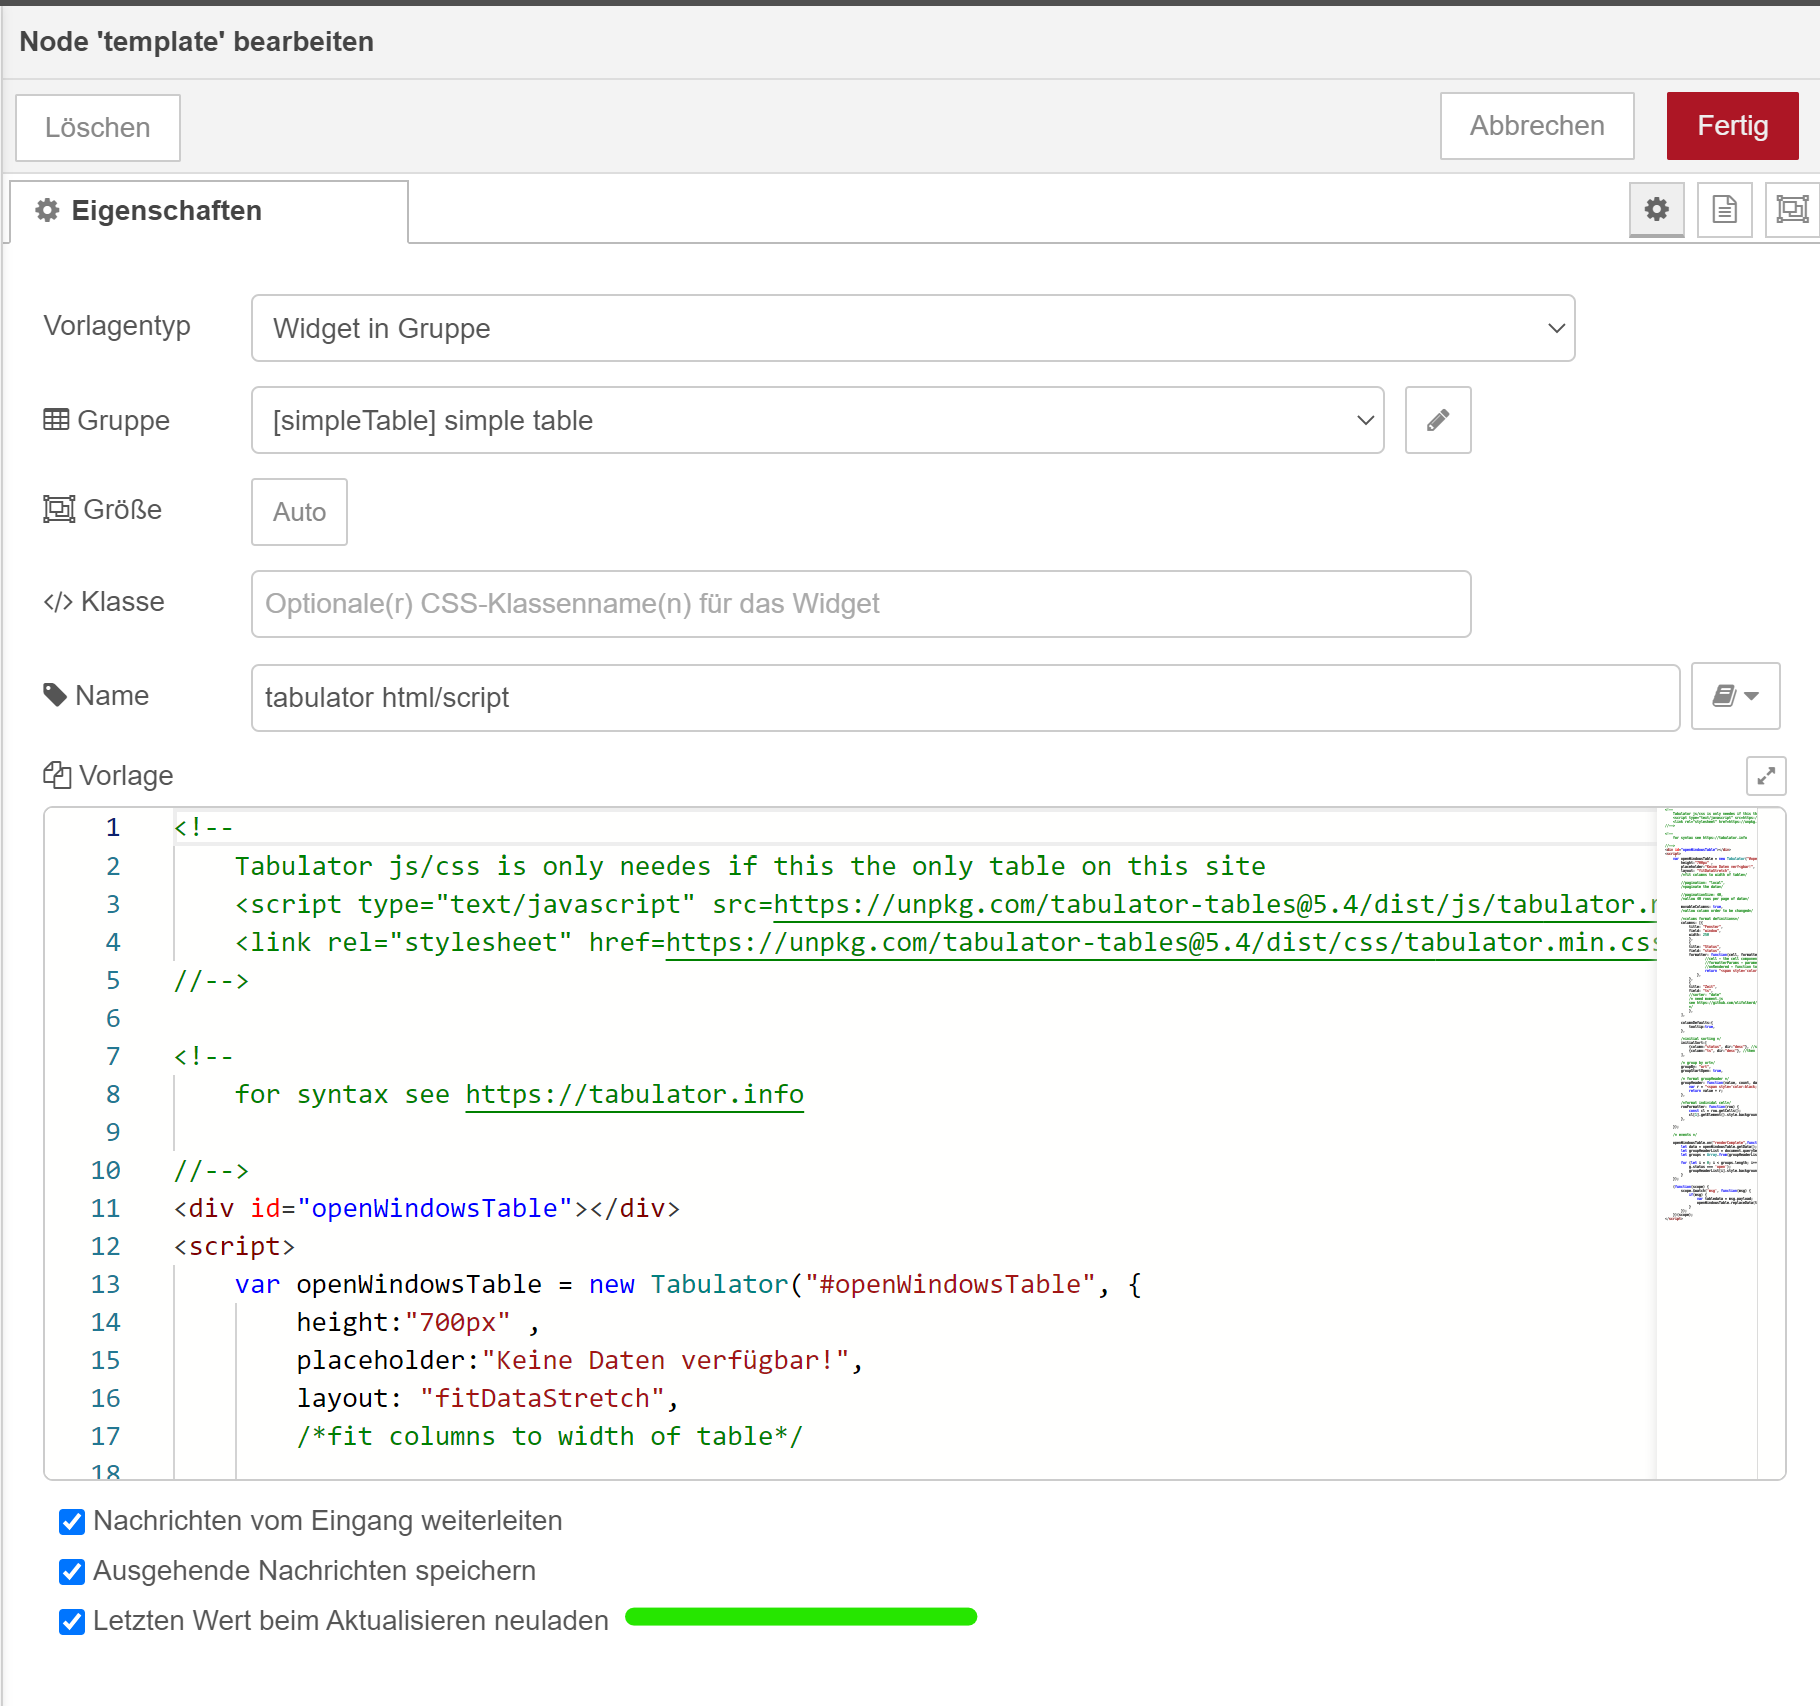Screen dimensions: 1820x1706
Task: Click the unpkg tabulator js script URL
Action: (x=1215, y=904)
